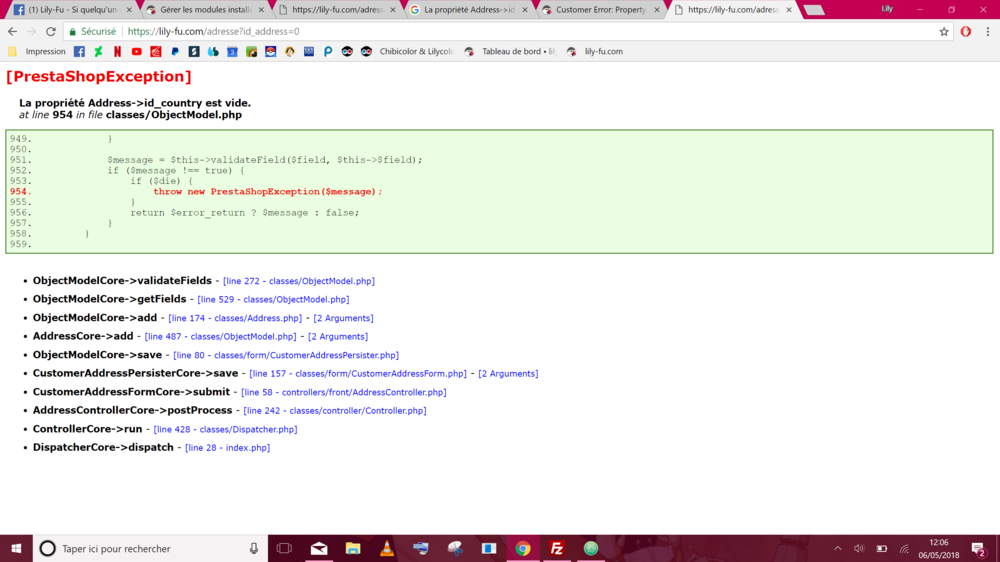Reload the current page
The width and height of the screenshot is (1000, 562).
coord(51,31)
